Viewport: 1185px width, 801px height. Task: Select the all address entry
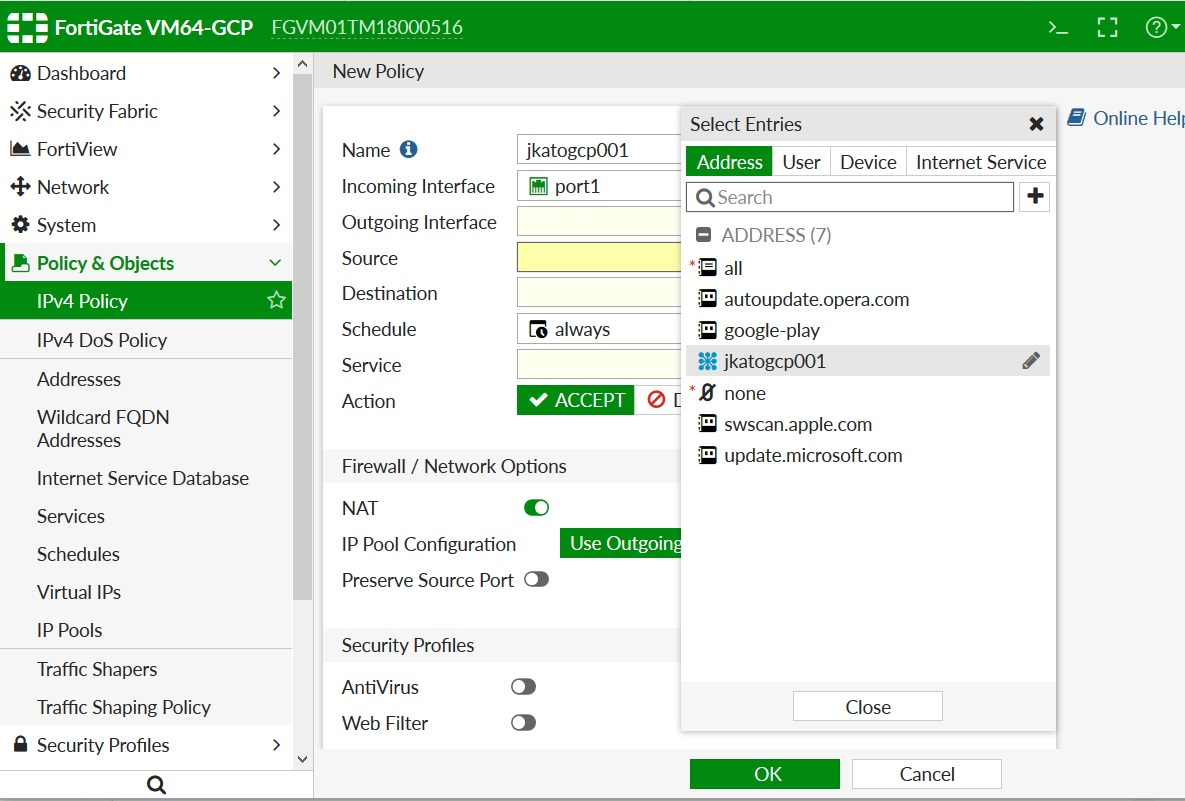click(868, 268)
